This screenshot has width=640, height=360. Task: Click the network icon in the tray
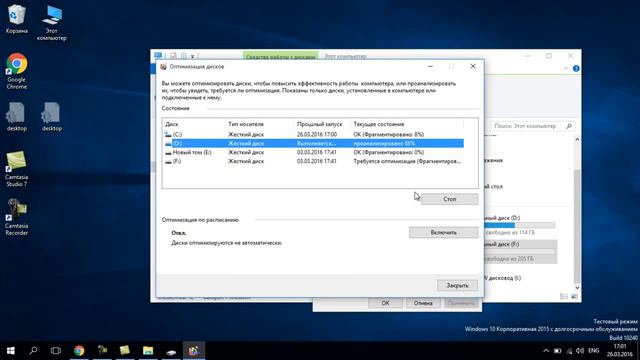pos(569,351)
